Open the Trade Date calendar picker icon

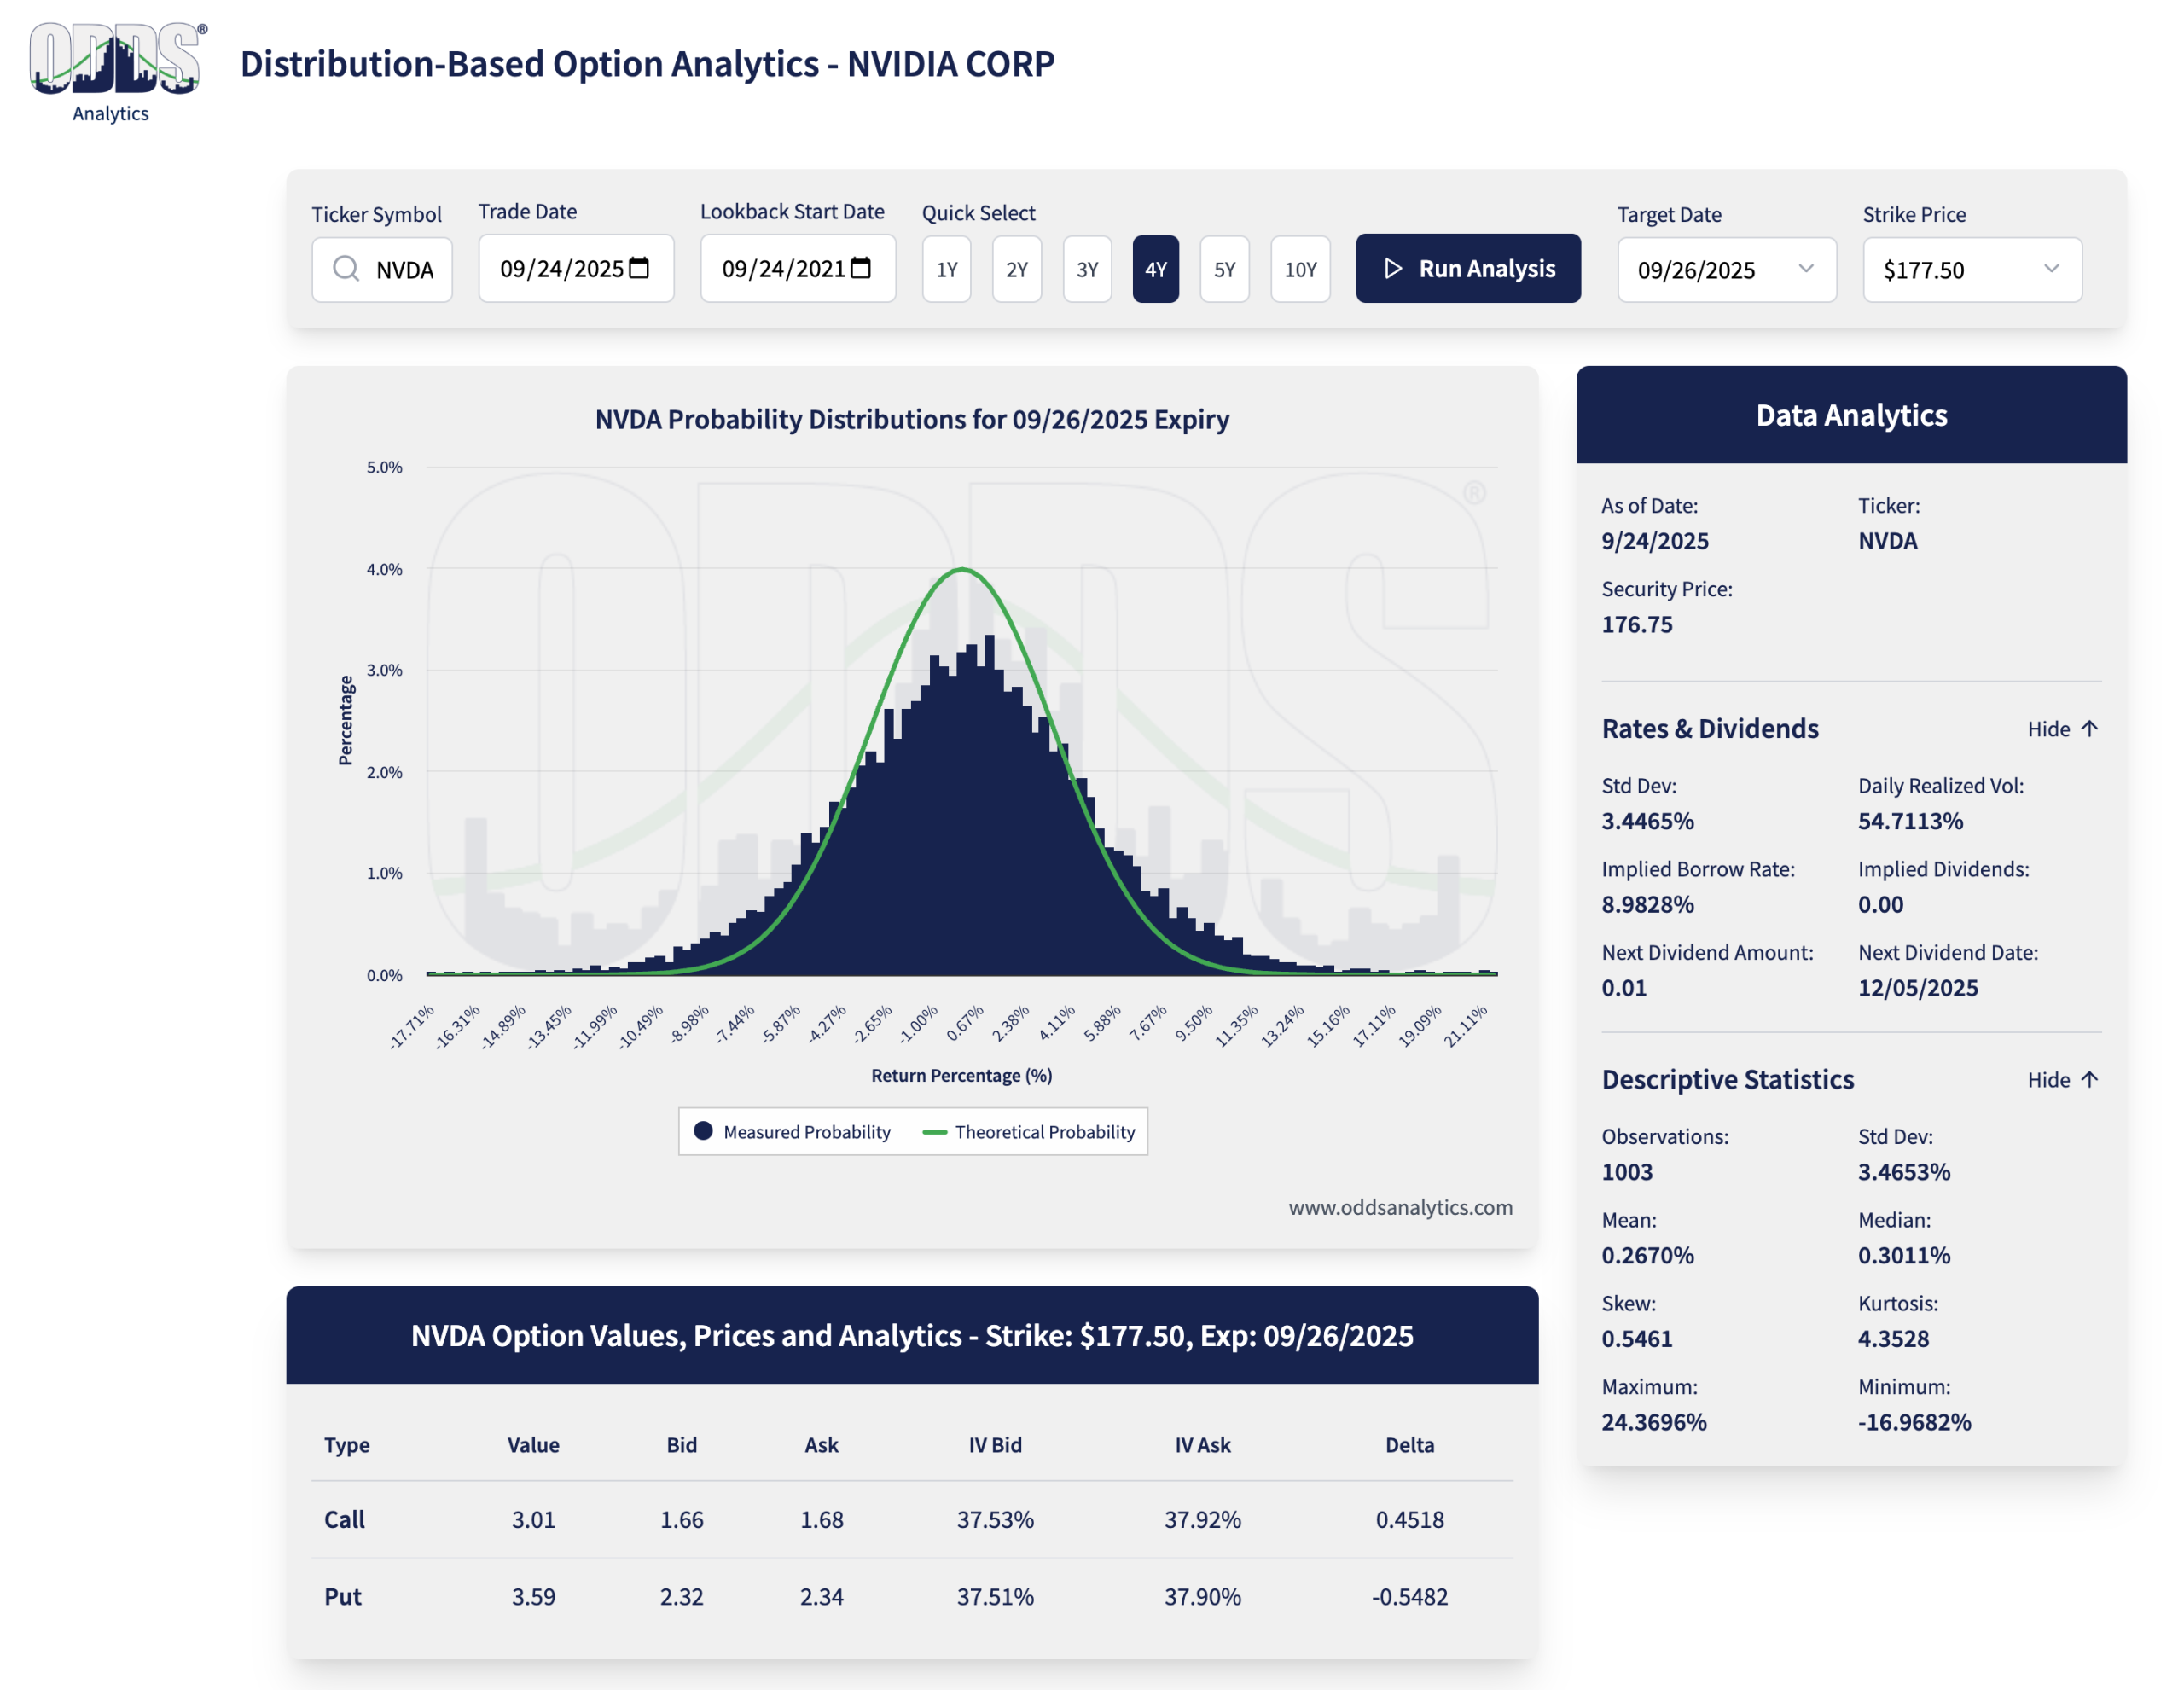click(640, 268)
